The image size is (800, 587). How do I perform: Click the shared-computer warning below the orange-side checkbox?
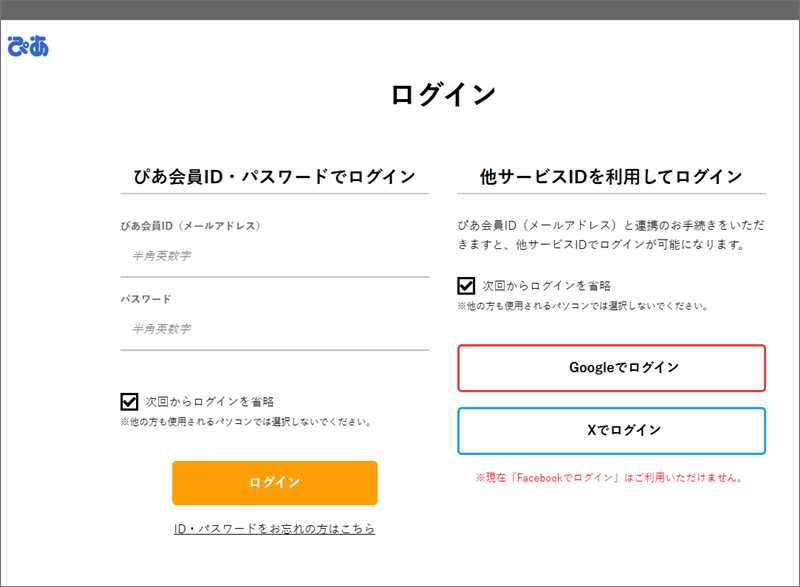(246, 422)
